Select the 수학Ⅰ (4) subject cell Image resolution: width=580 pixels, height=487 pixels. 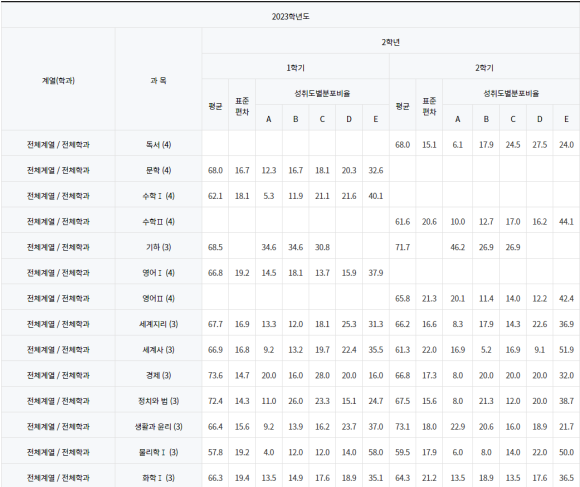pos(158,196)
